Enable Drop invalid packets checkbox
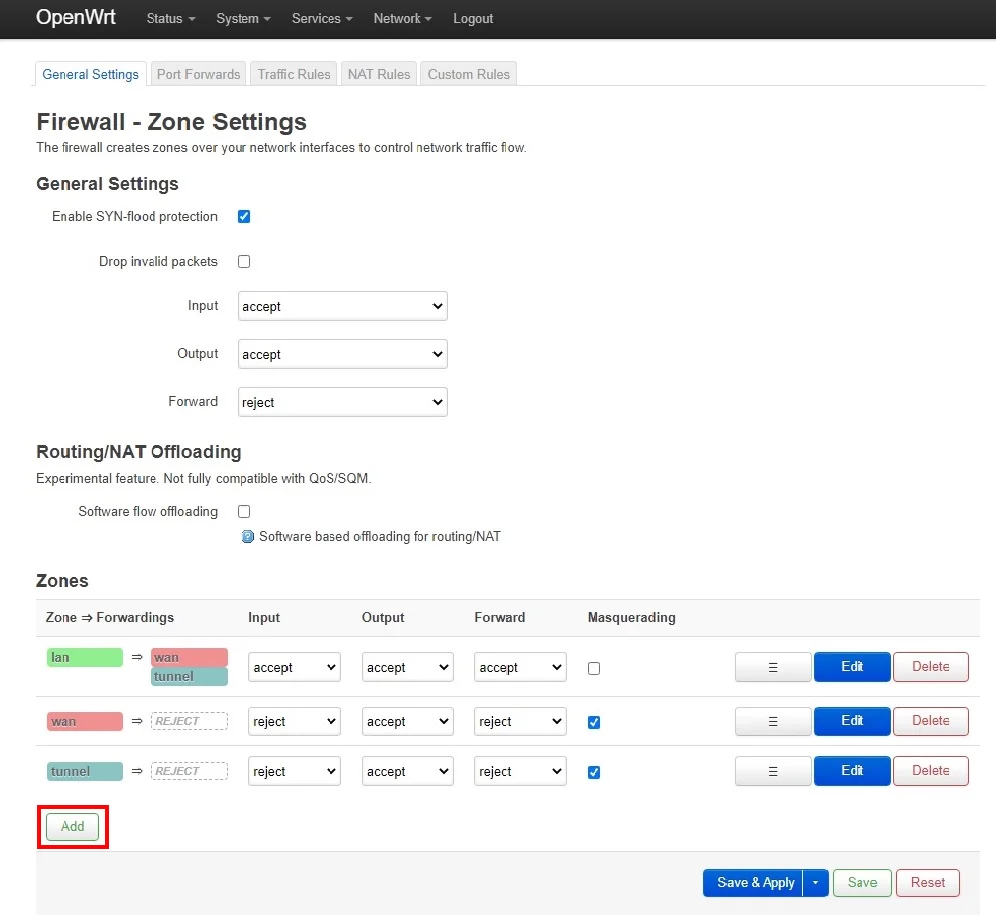 click(x=244, y=262)
